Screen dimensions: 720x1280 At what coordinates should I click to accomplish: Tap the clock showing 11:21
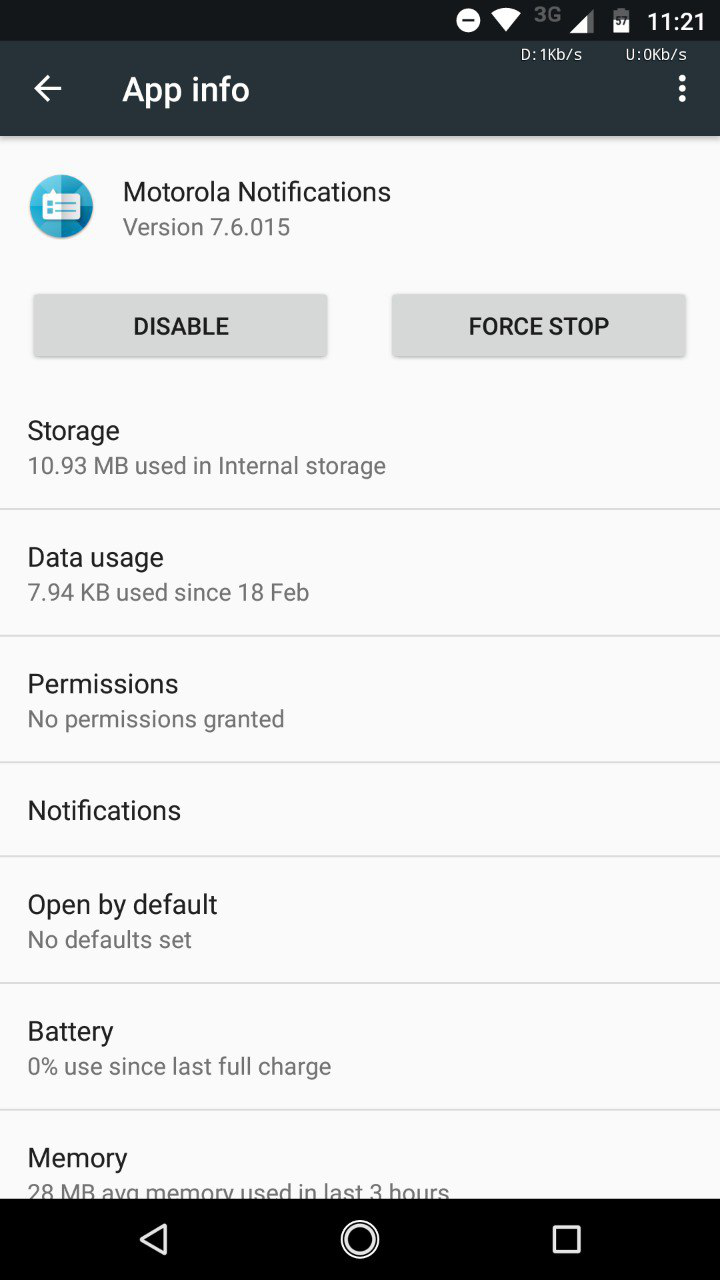(676, 21)
